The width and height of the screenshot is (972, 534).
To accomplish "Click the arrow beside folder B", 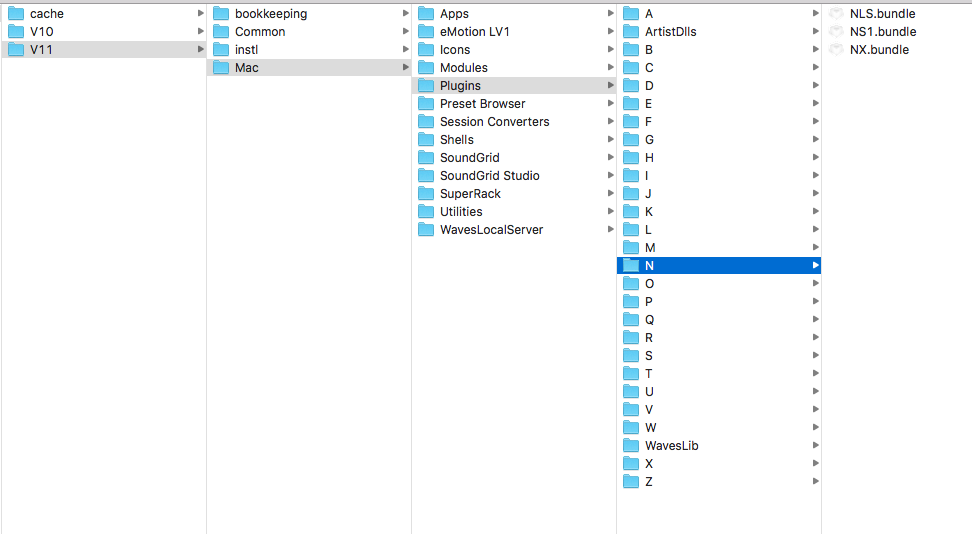I will coord(816,49).
